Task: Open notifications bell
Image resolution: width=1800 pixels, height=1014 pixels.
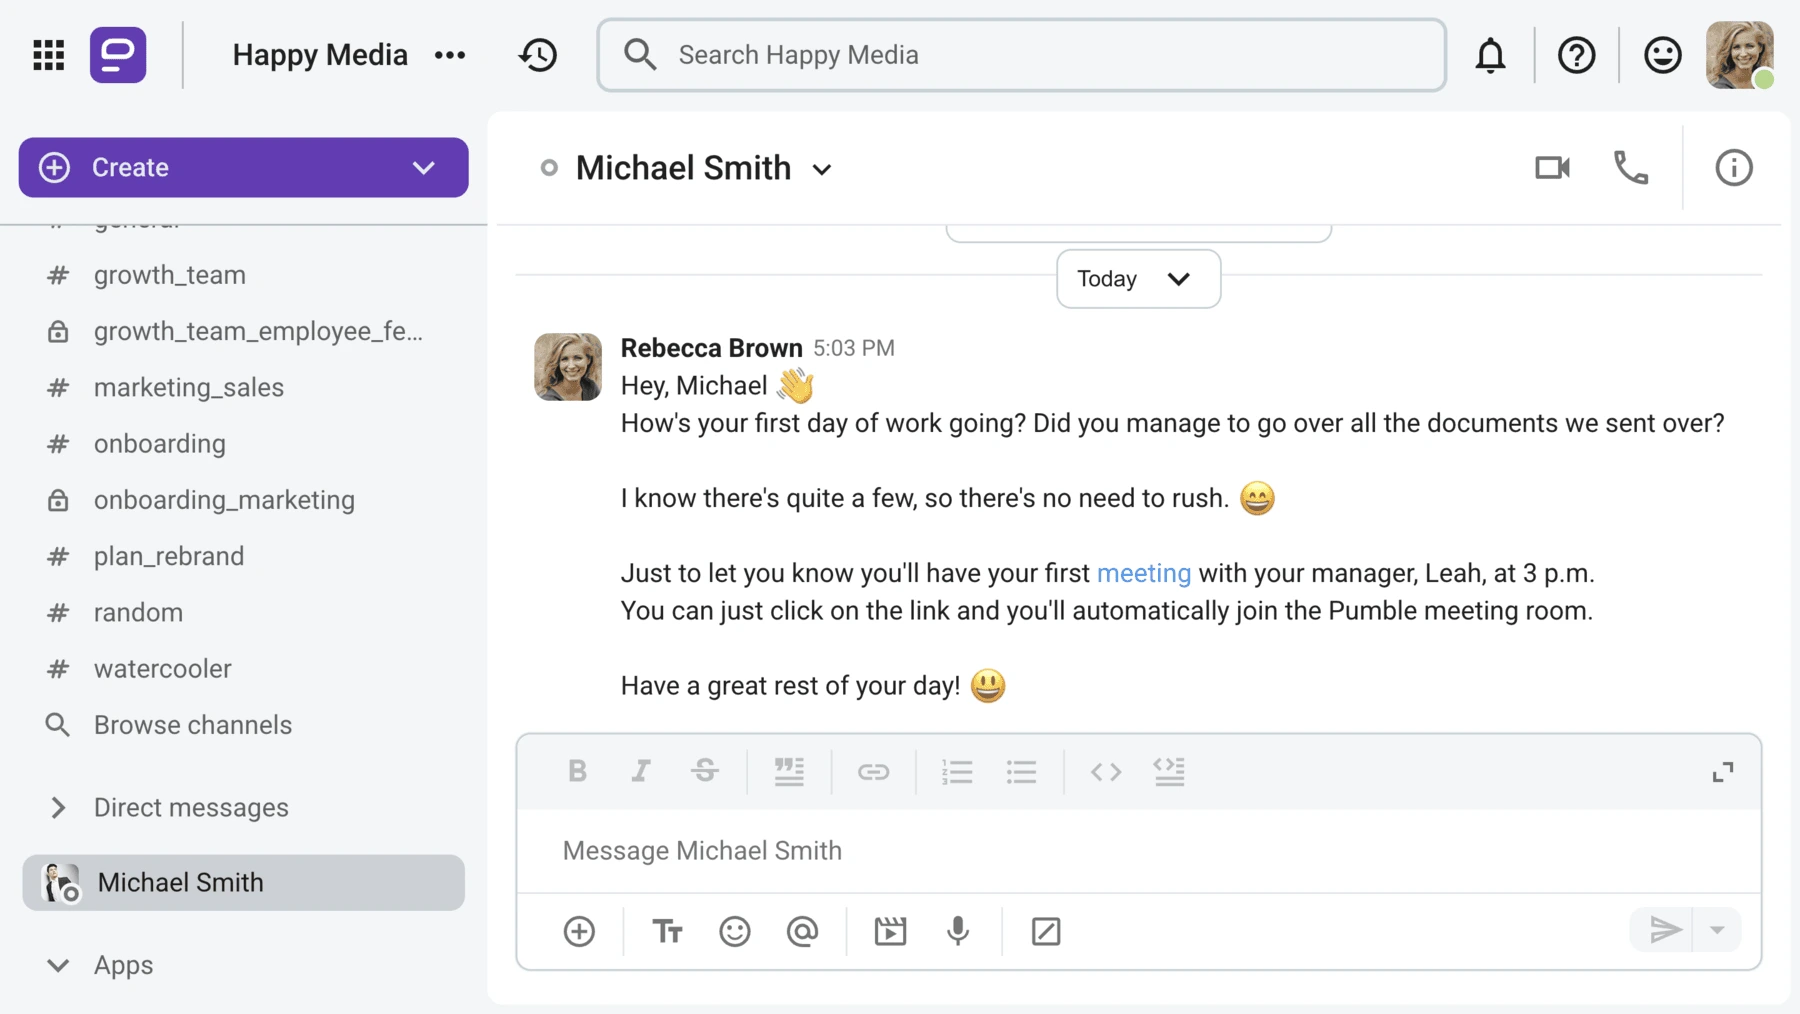Action: coord(1490,55)
